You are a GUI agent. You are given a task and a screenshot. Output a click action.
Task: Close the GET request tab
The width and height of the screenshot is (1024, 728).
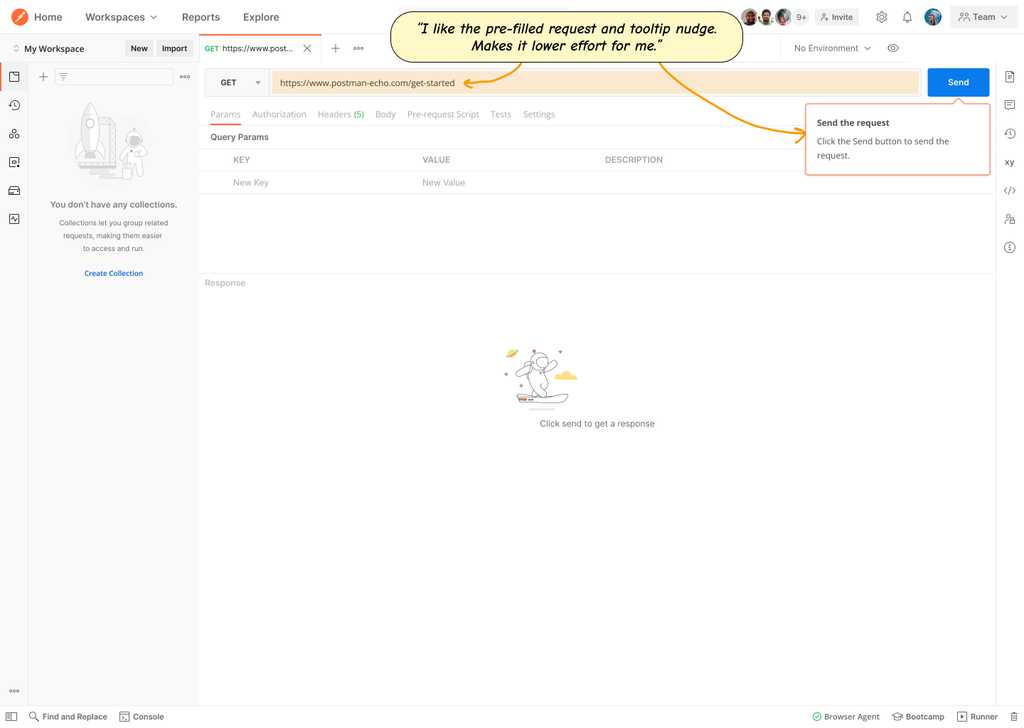307,48
